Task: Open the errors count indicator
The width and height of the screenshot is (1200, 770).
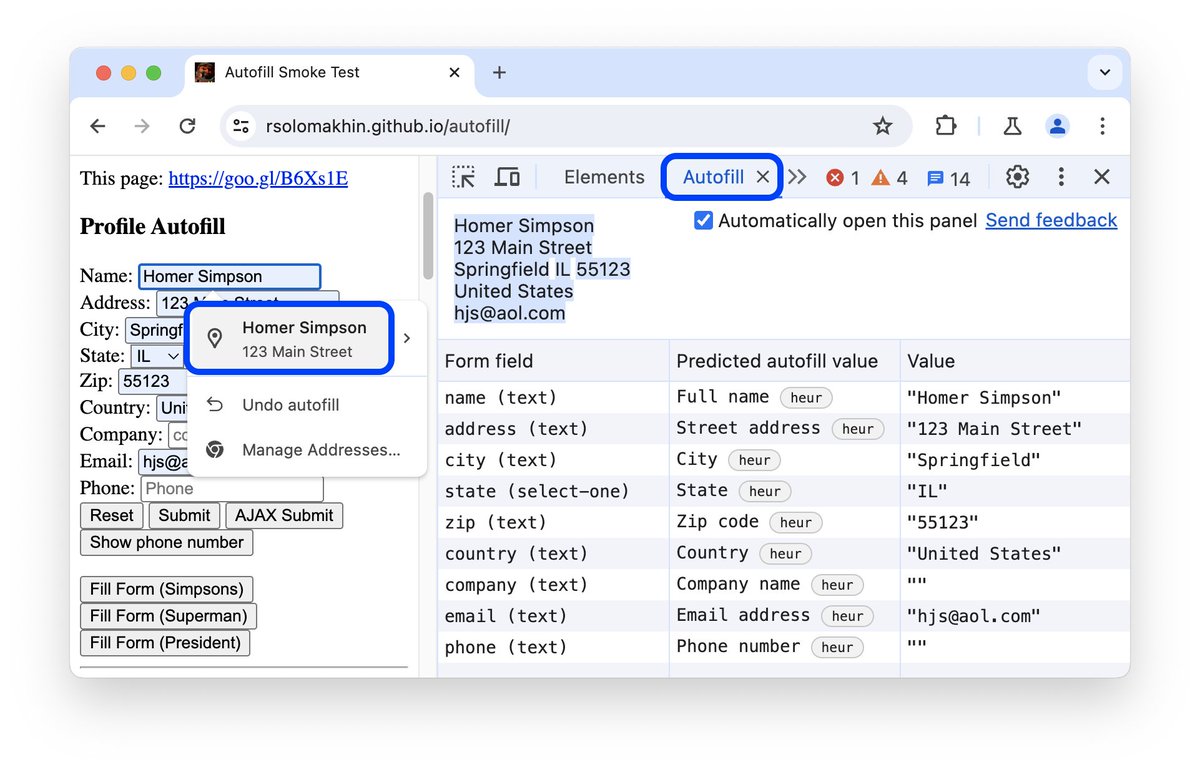Action: click(x=843, y=178)
